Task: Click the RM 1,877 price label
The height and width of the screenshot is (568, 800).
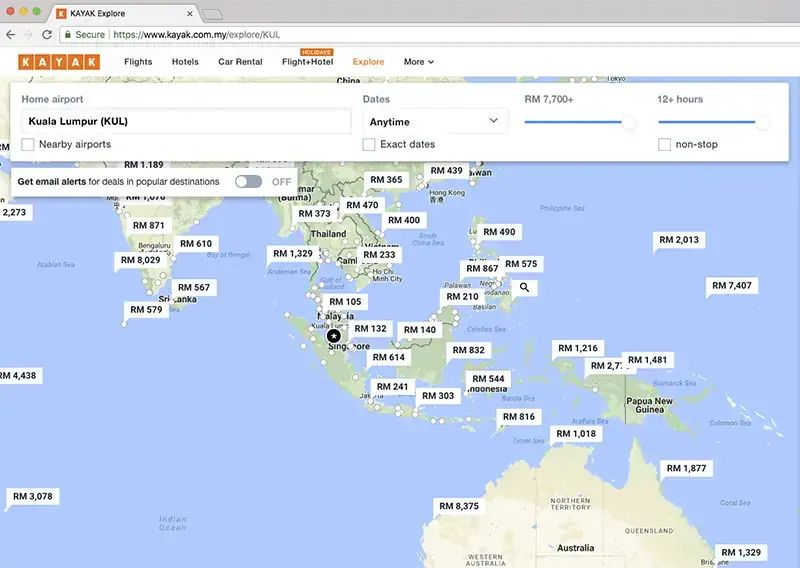Action: (687, 468)
